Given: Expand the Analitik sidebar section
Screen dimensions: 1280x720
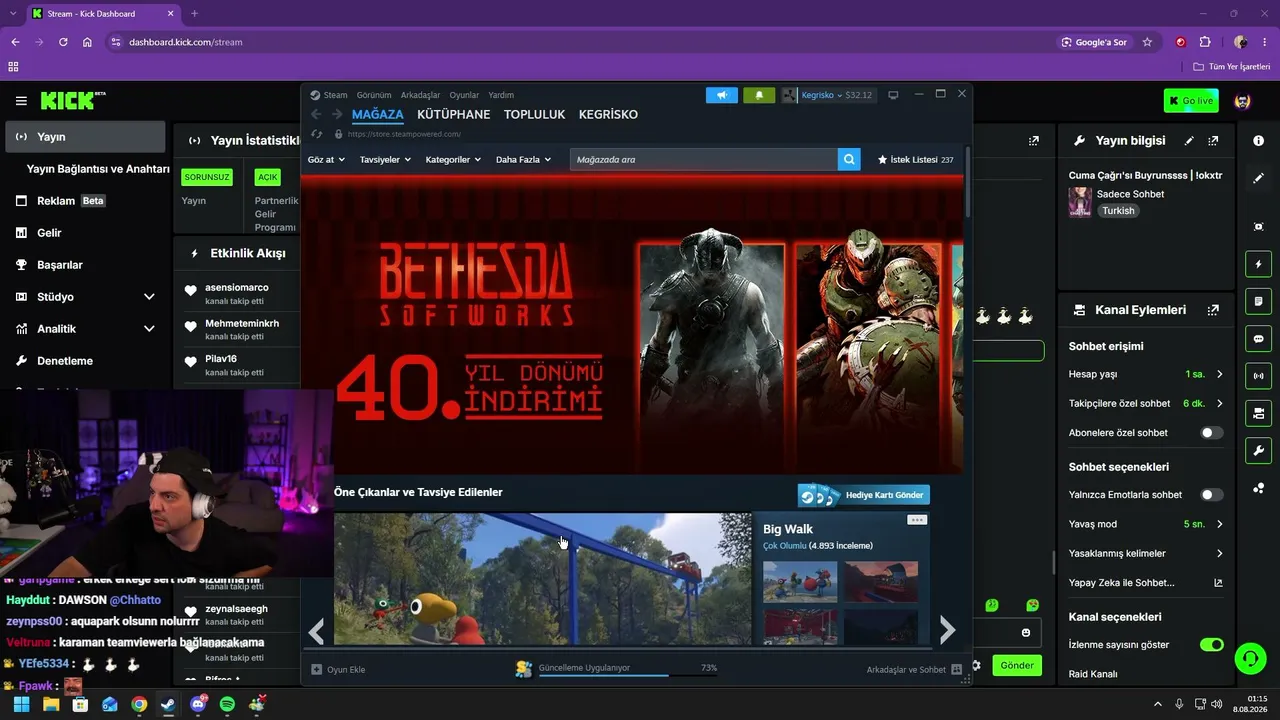Looking at the screenshot, I should tap(149, 329).
